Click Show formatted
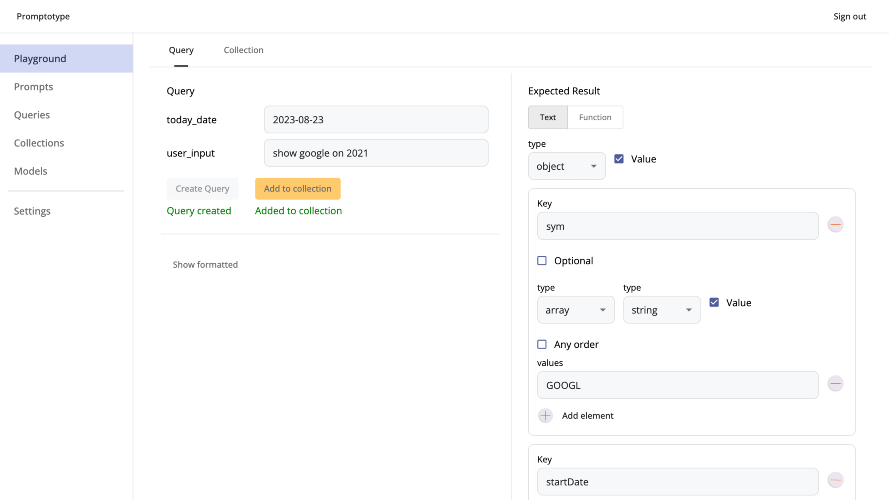 coord(205,265)
